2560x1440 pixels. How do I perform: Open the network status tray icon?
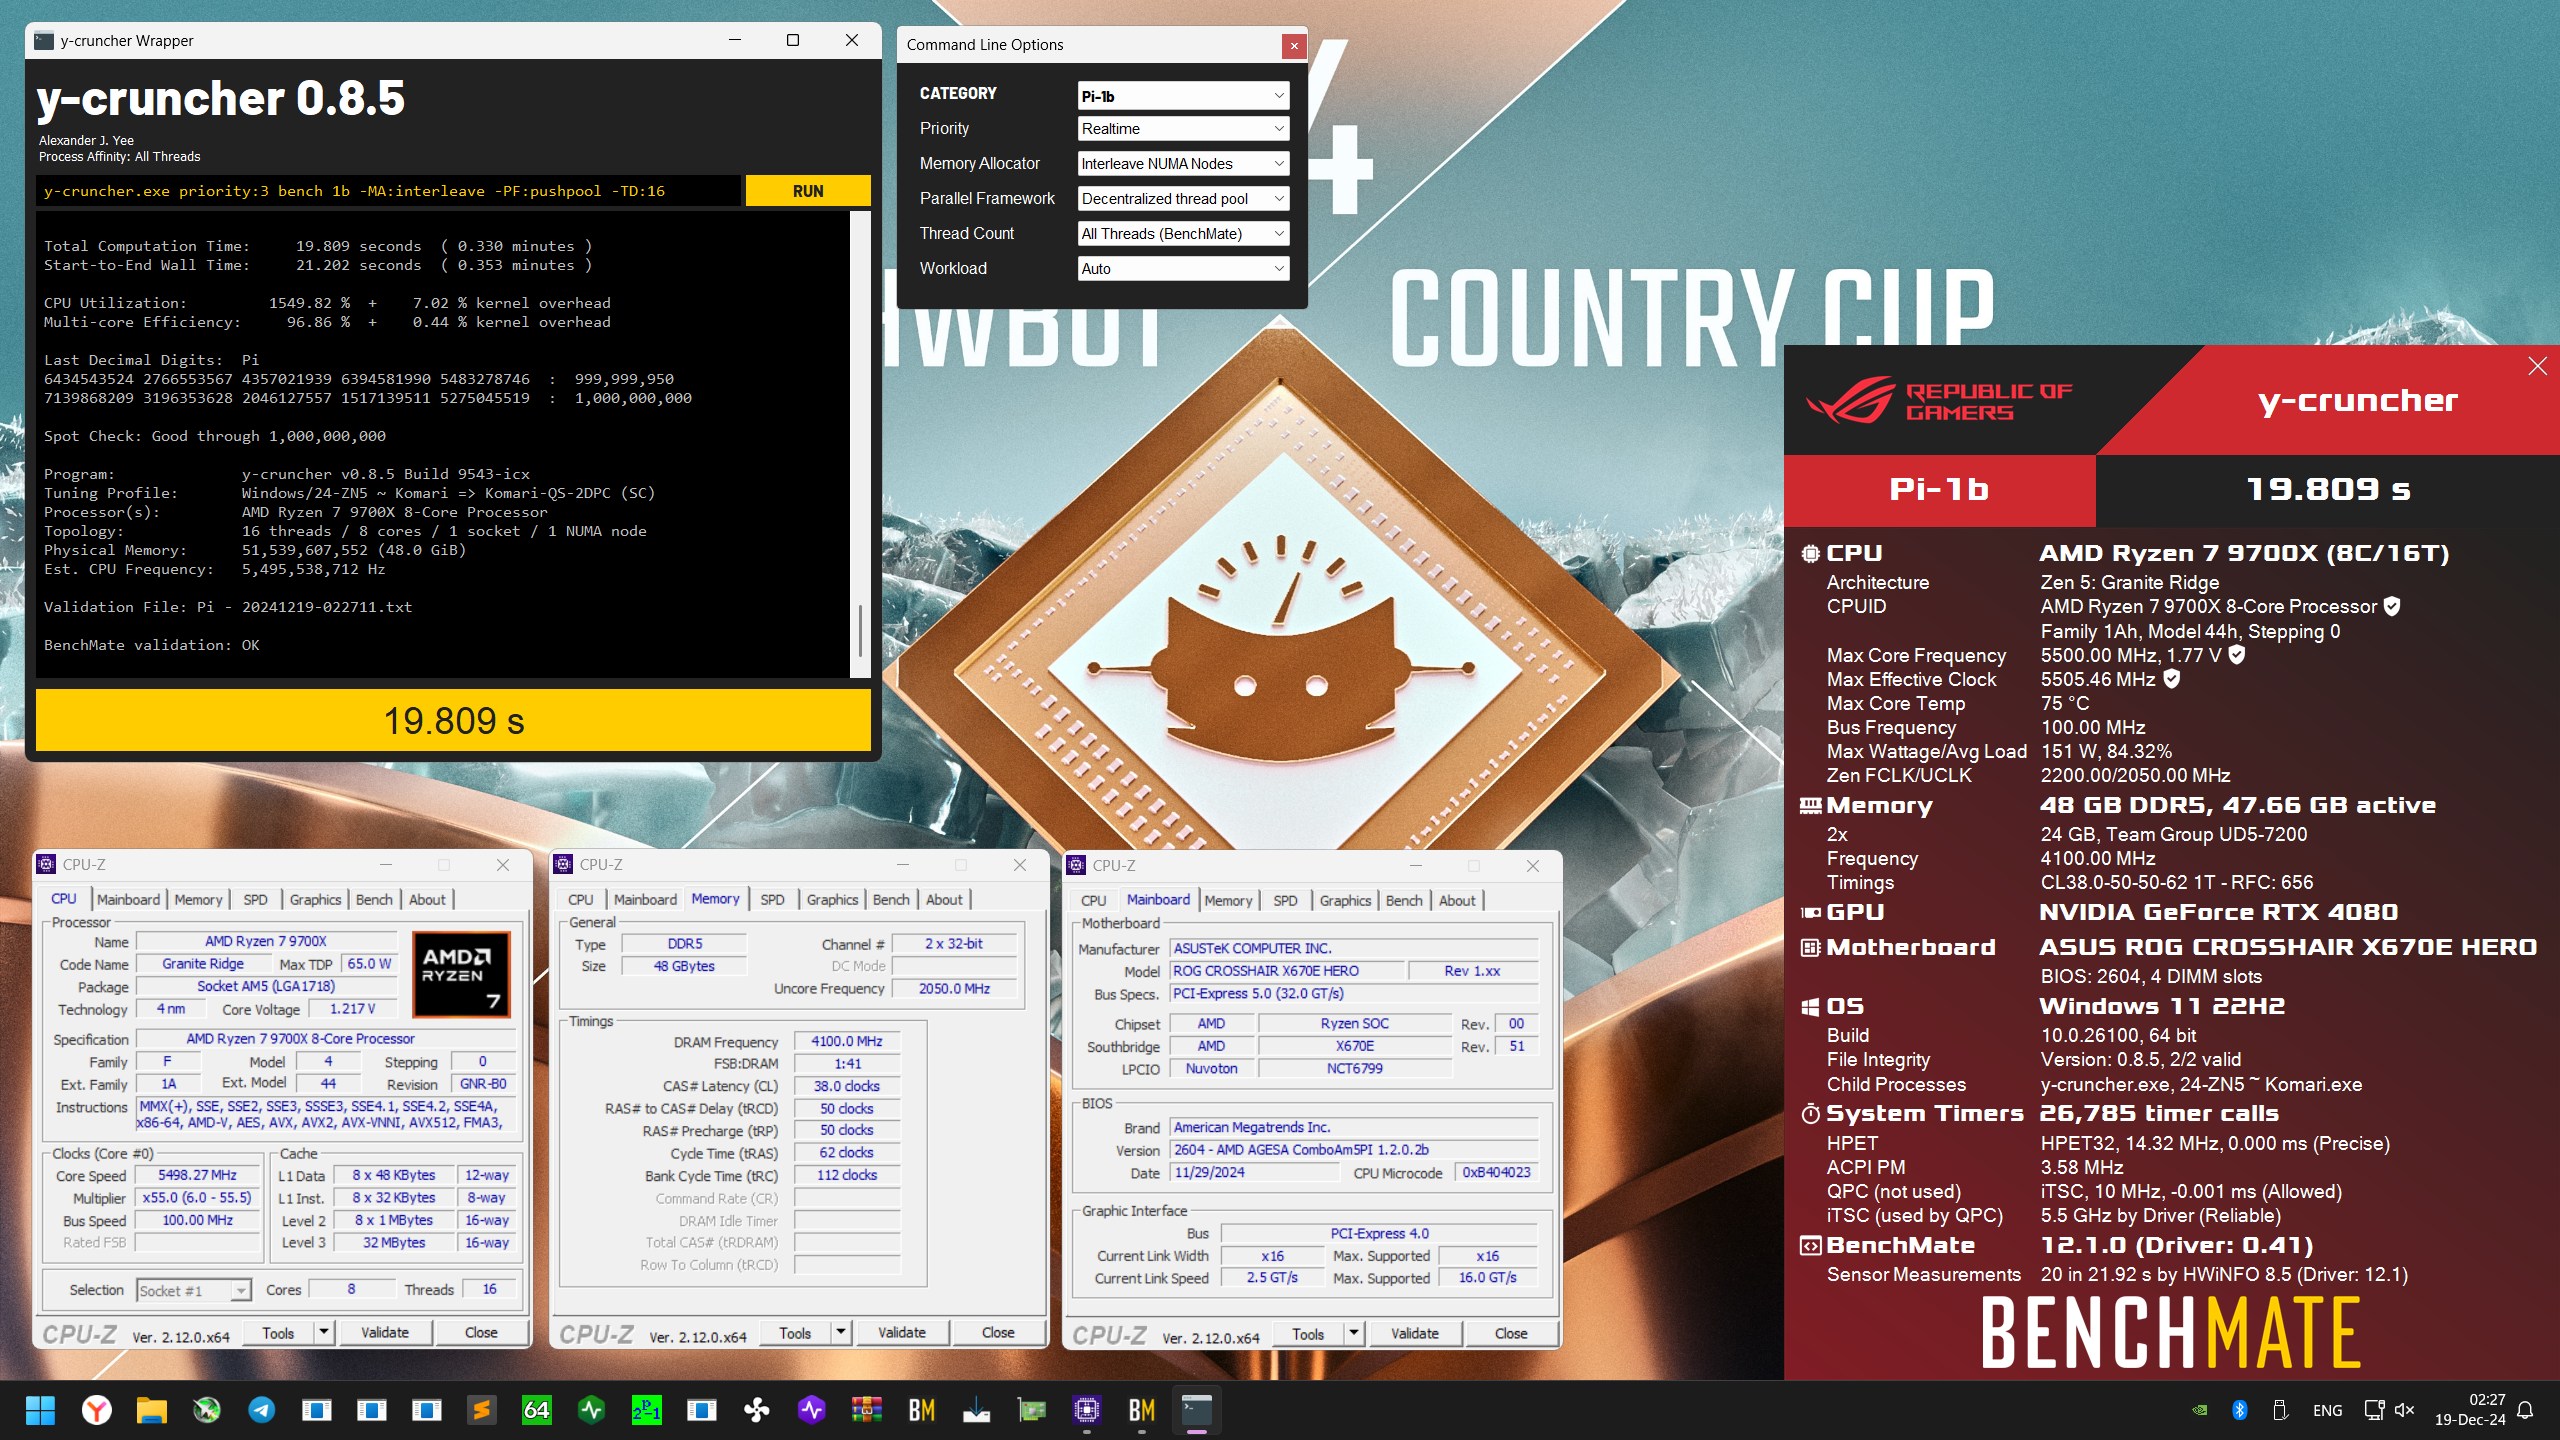tap(2374, 1410)
